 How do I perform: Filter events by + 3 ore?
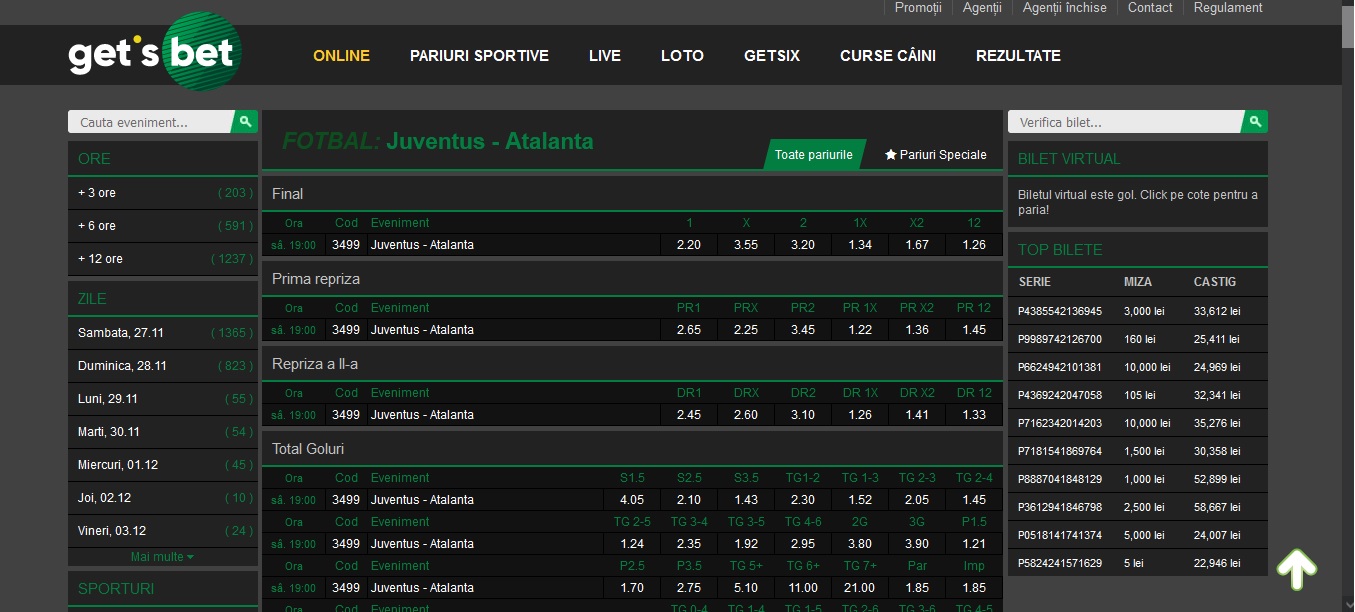pos(163,193)
